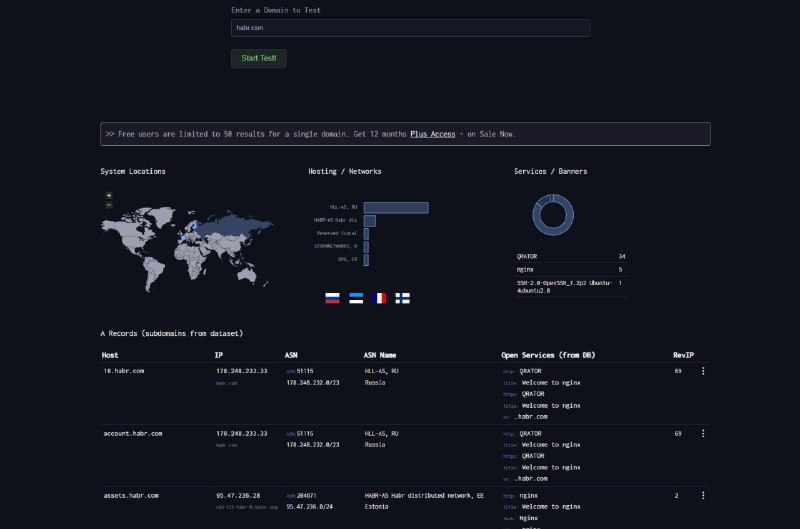
Task: Click the Open Services (from DB) header
Action: pyautogui.click(x=548, y=355)
